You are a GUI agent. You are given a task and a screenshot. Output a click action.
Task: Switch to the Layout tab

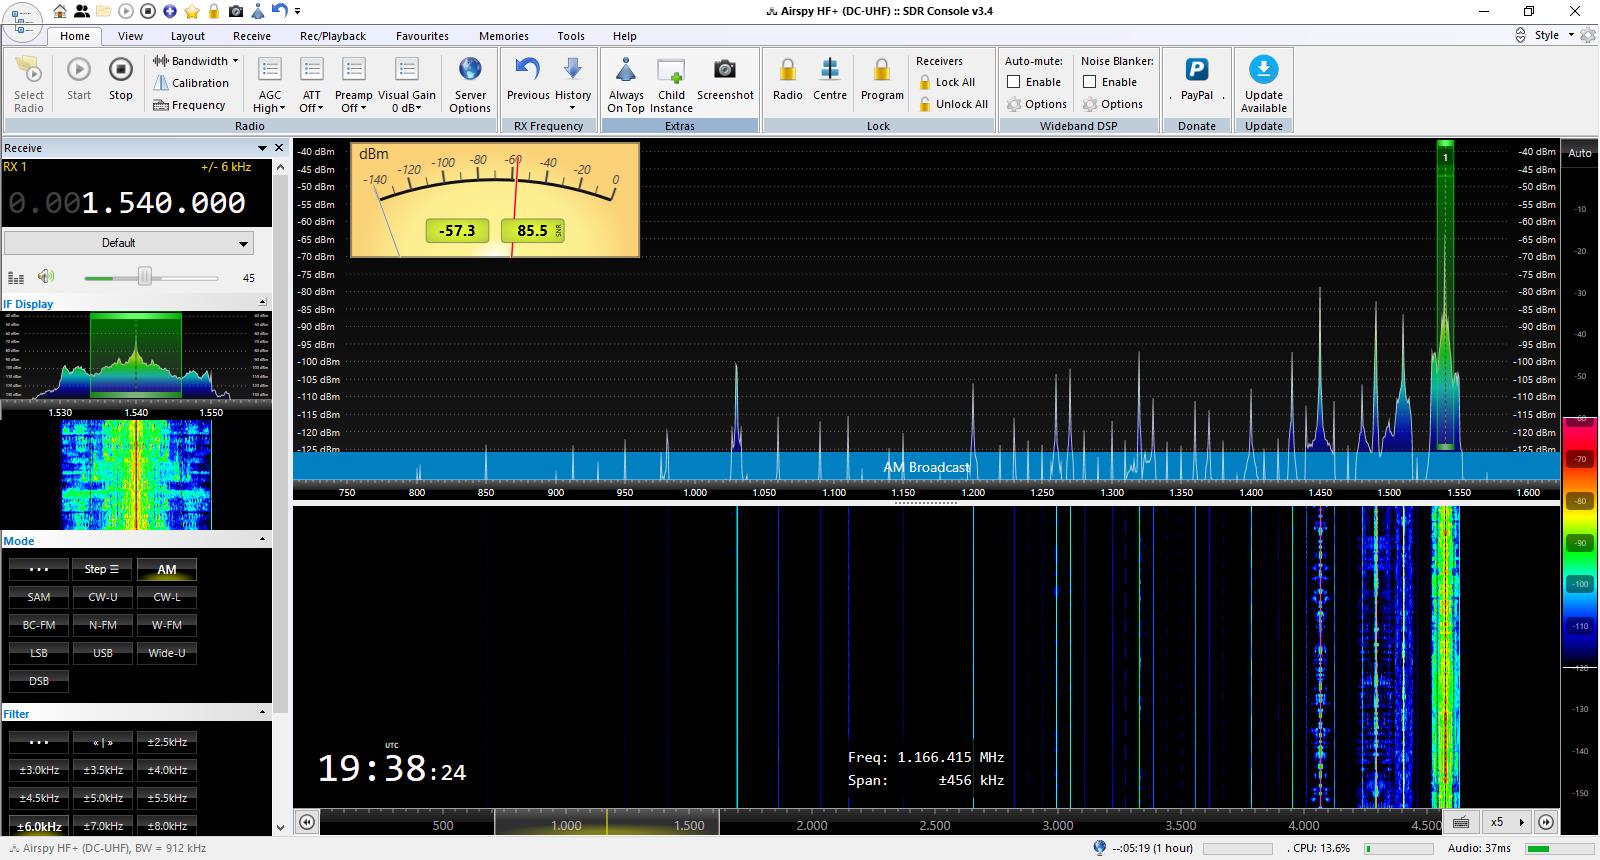(187, 36)
